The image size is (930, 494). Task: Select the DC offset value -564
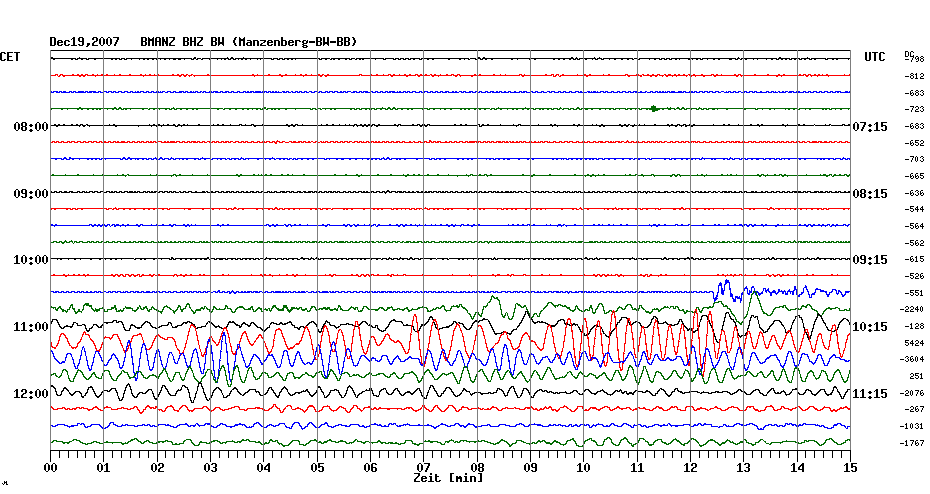[x=914, y=227]
